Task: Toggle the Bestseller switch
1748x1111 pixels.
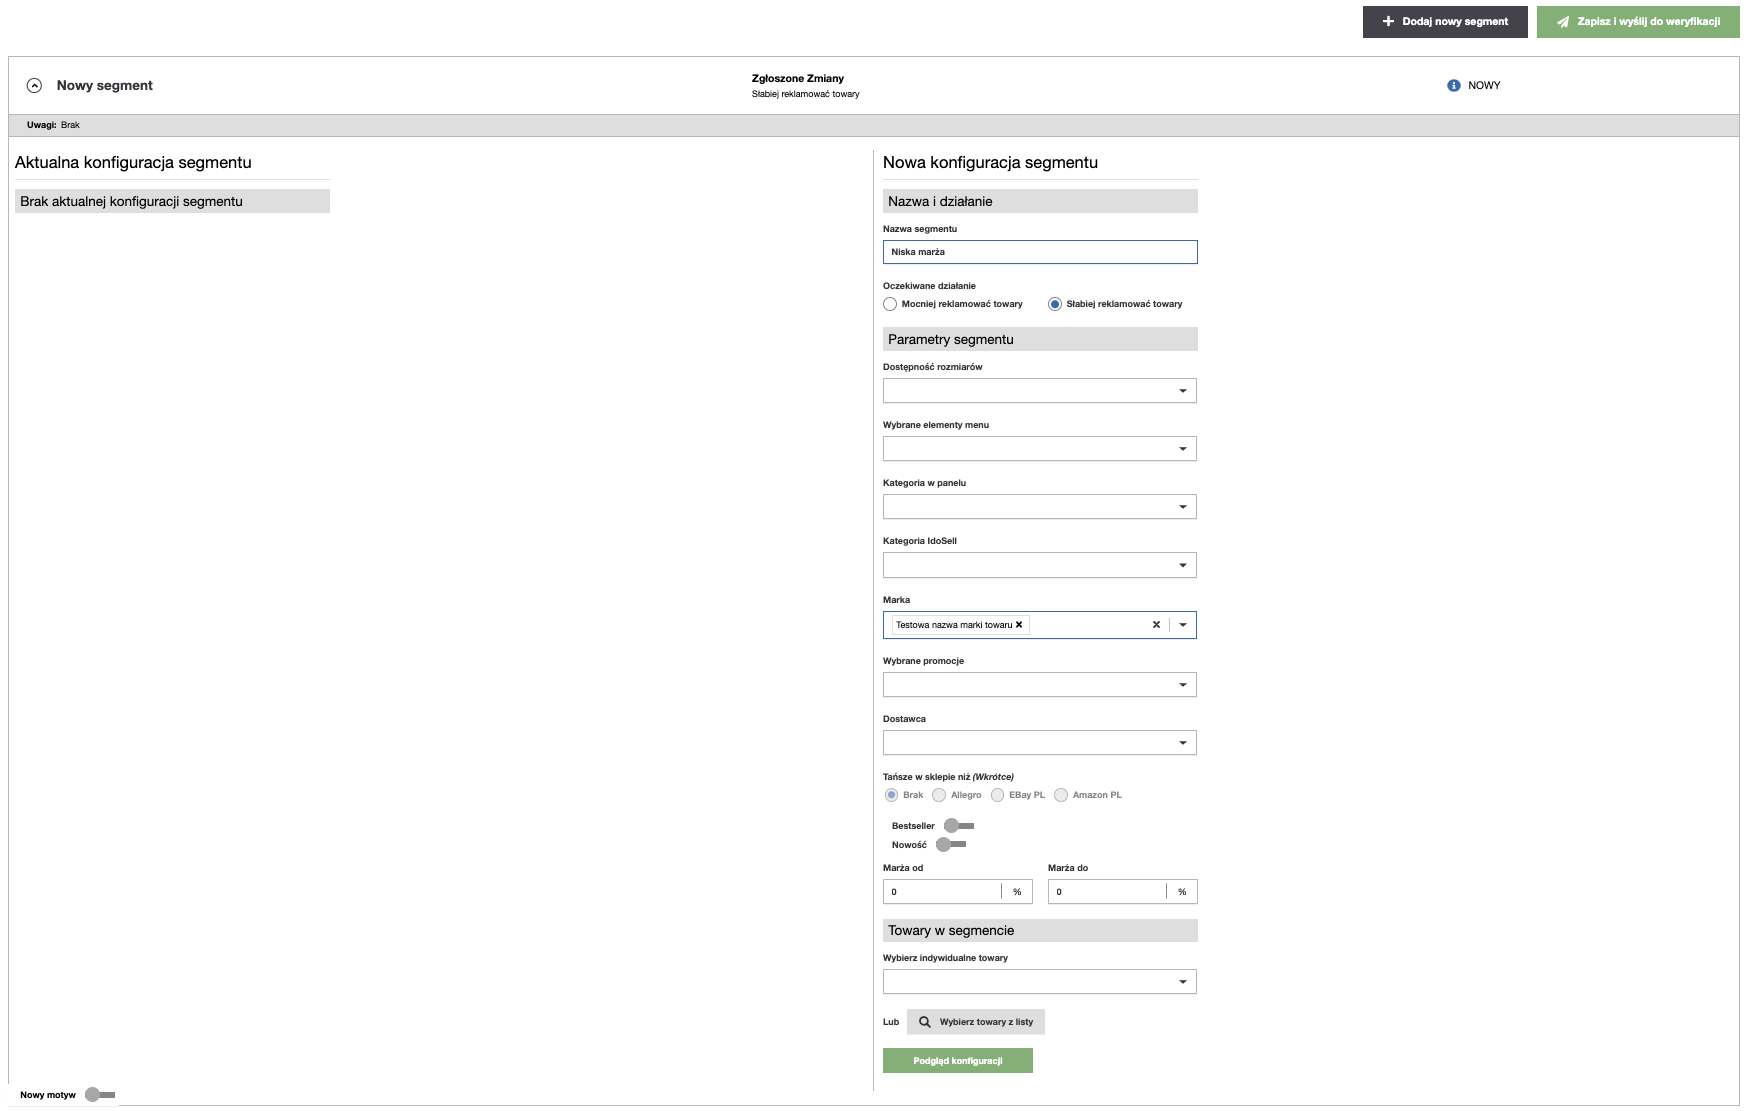Action: click(958, 826)
